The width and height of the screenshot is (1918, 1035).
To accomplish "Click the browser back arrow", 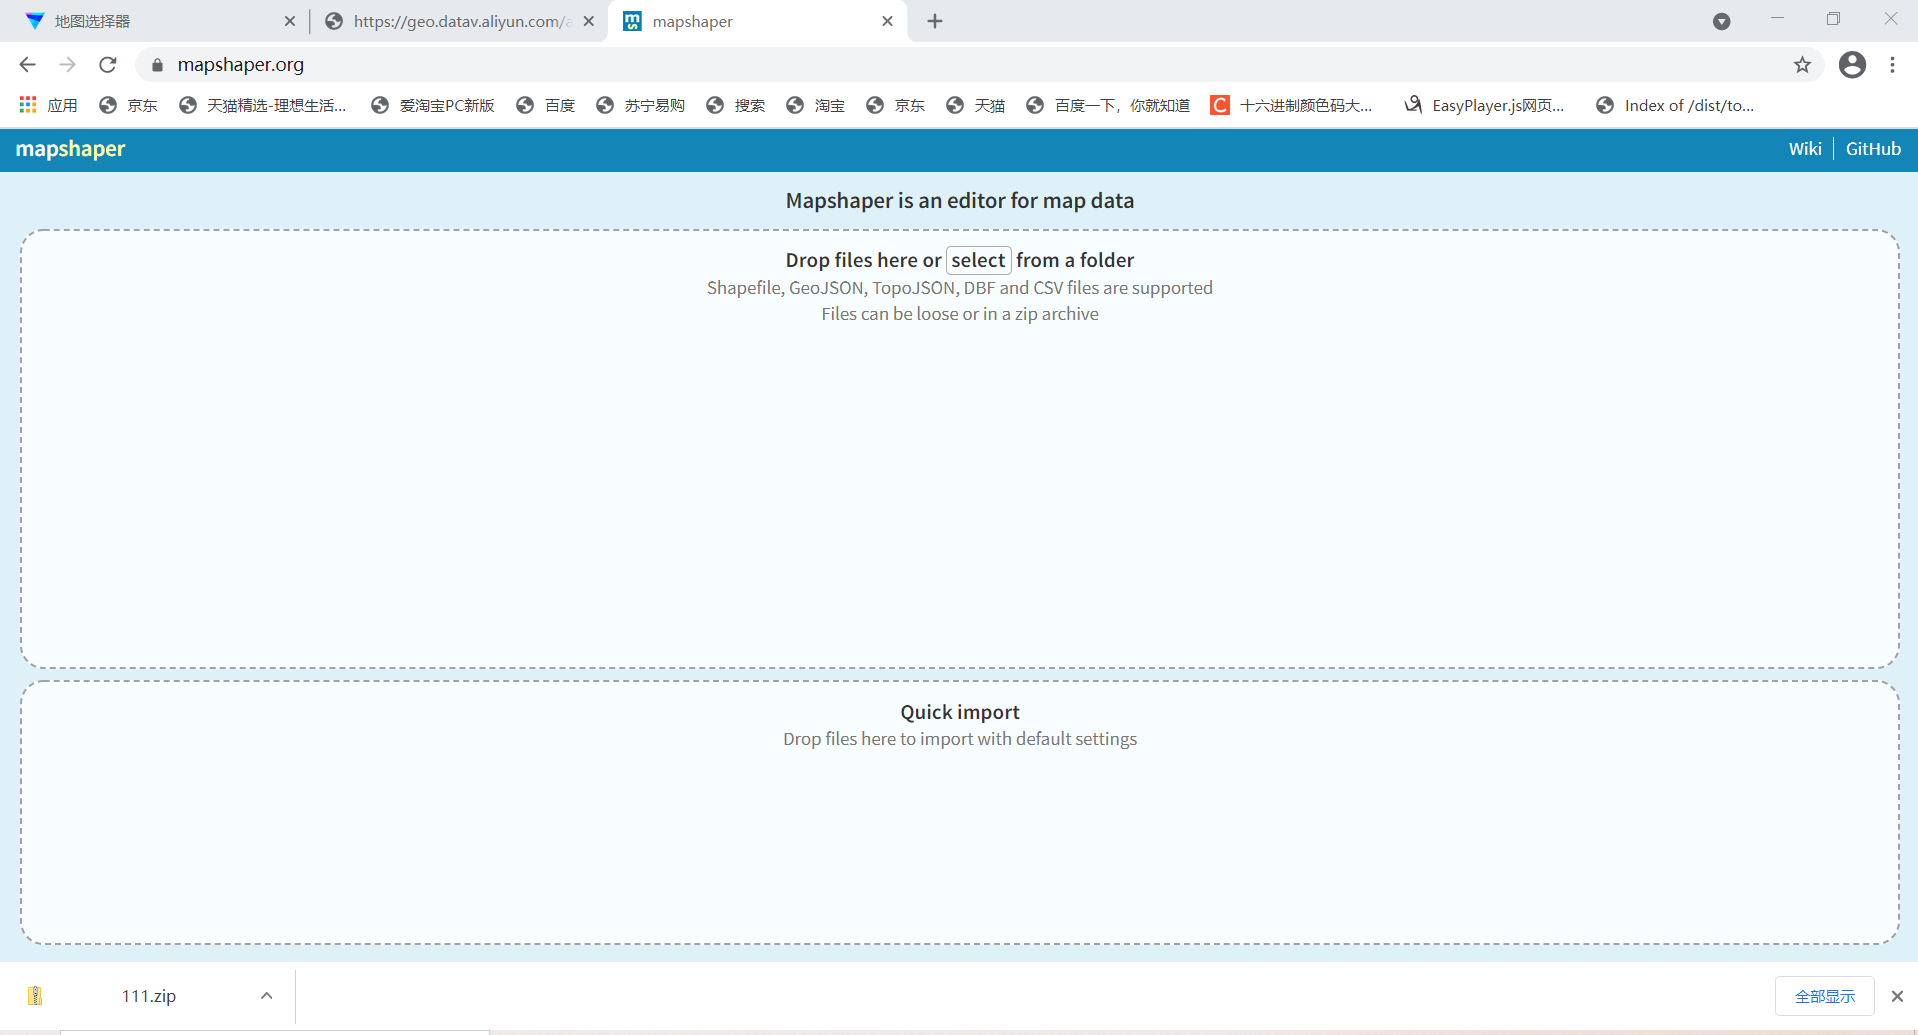I will [x=27, y=65].
